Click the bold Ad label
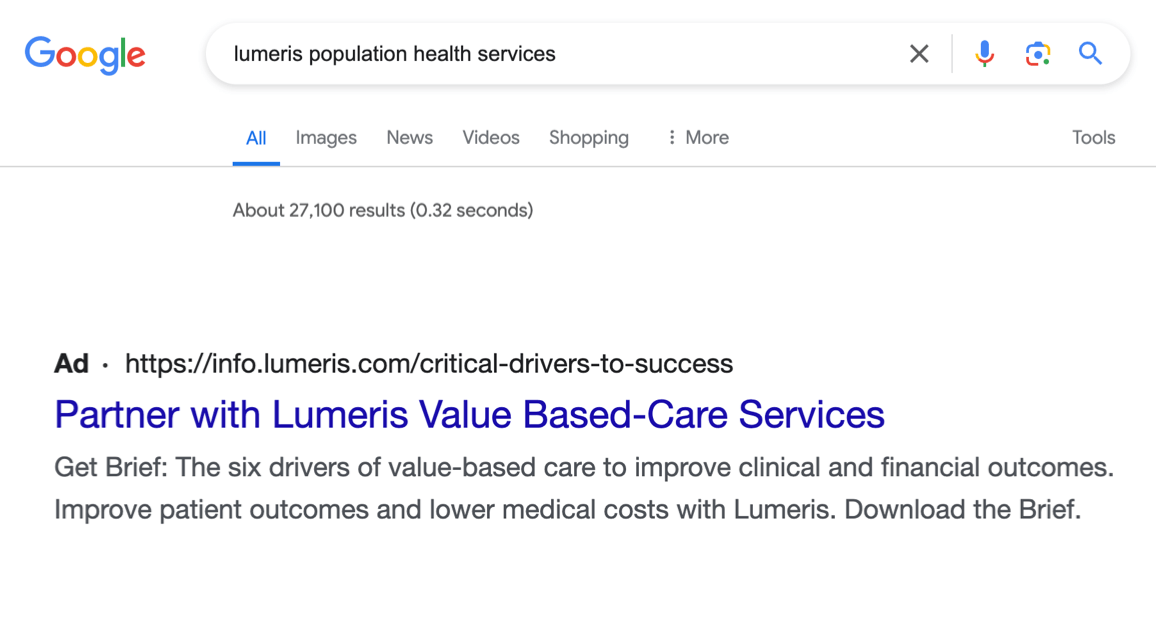The width and height of the screenshot is (1156, 630). (x=72, y=363)
